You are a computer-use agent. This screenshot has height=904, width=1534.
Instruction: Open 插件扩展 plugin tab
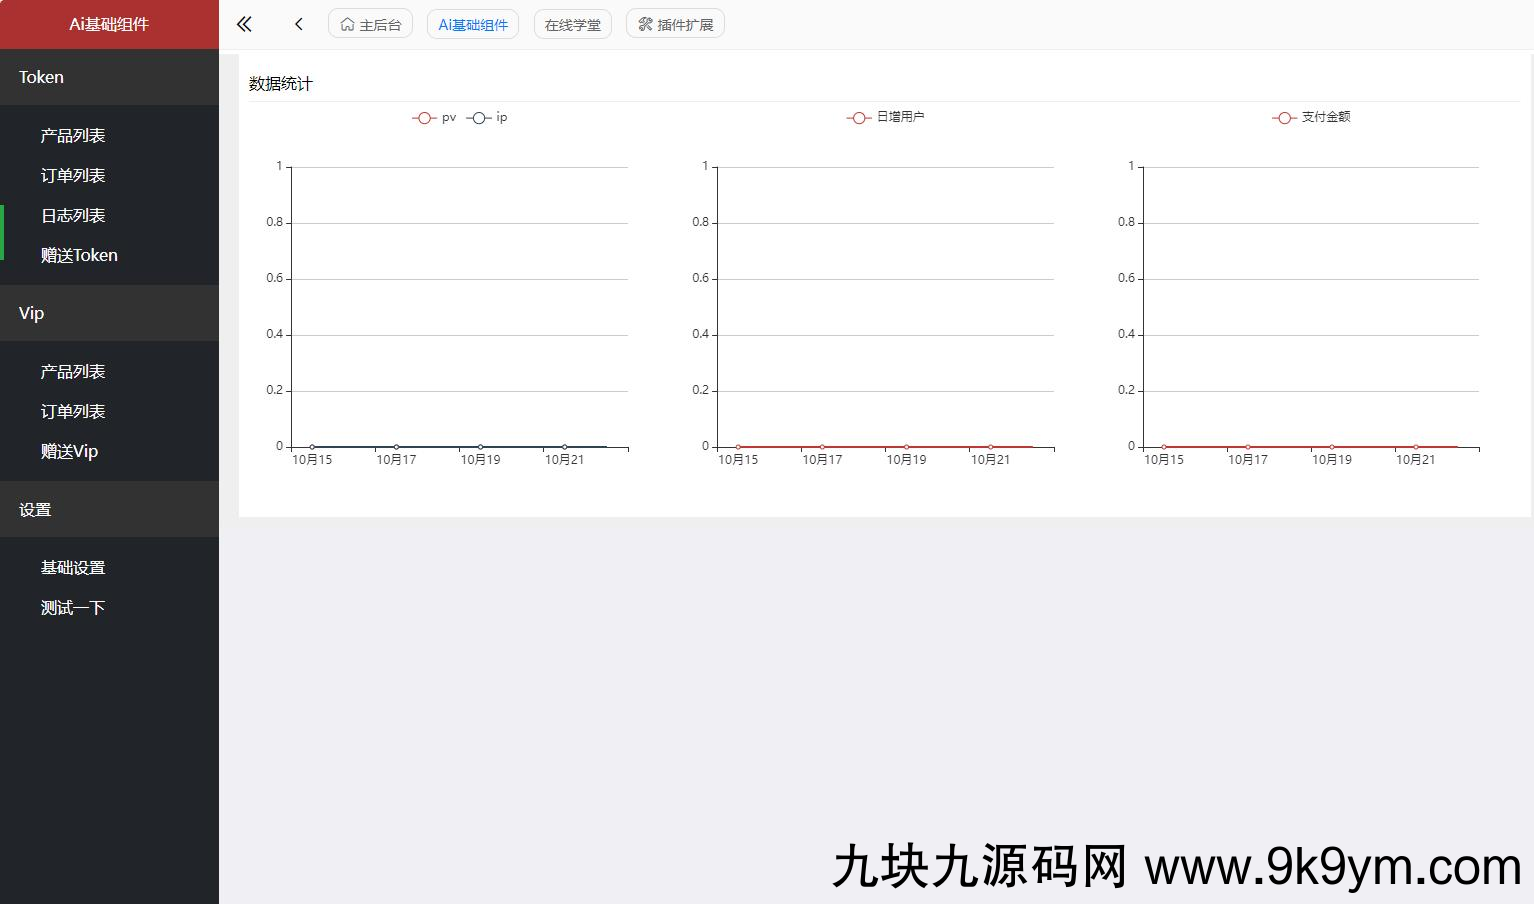tap(675, 24)
